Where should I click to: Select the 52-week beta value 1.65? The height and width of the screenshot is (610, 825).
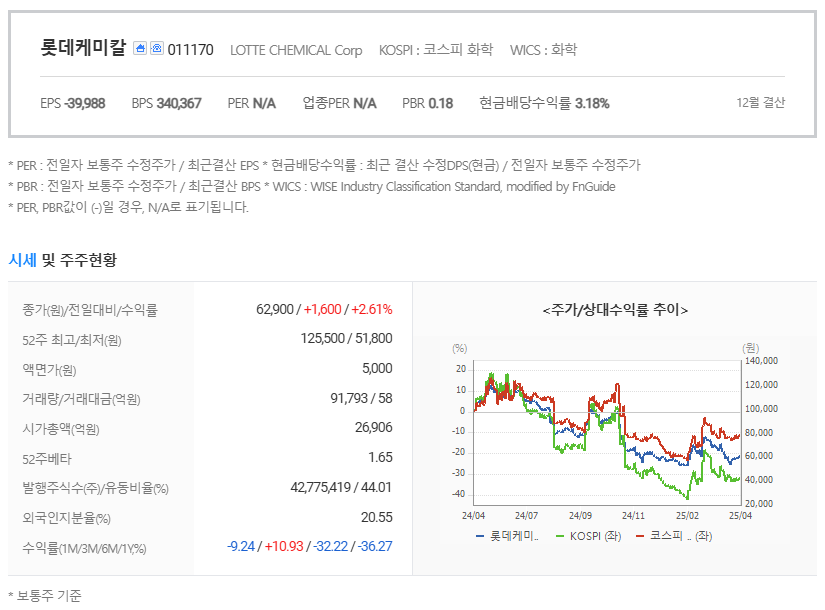point(380,457)
